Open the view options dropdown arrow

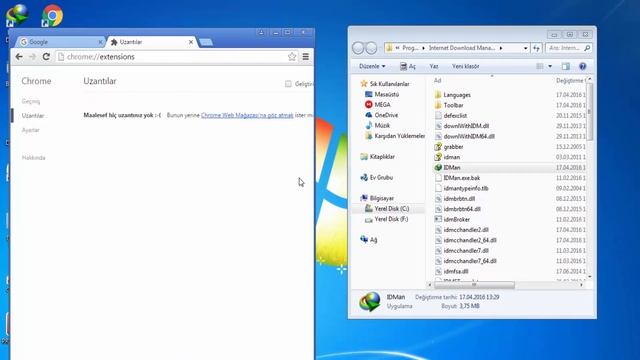tap(550, 66)
